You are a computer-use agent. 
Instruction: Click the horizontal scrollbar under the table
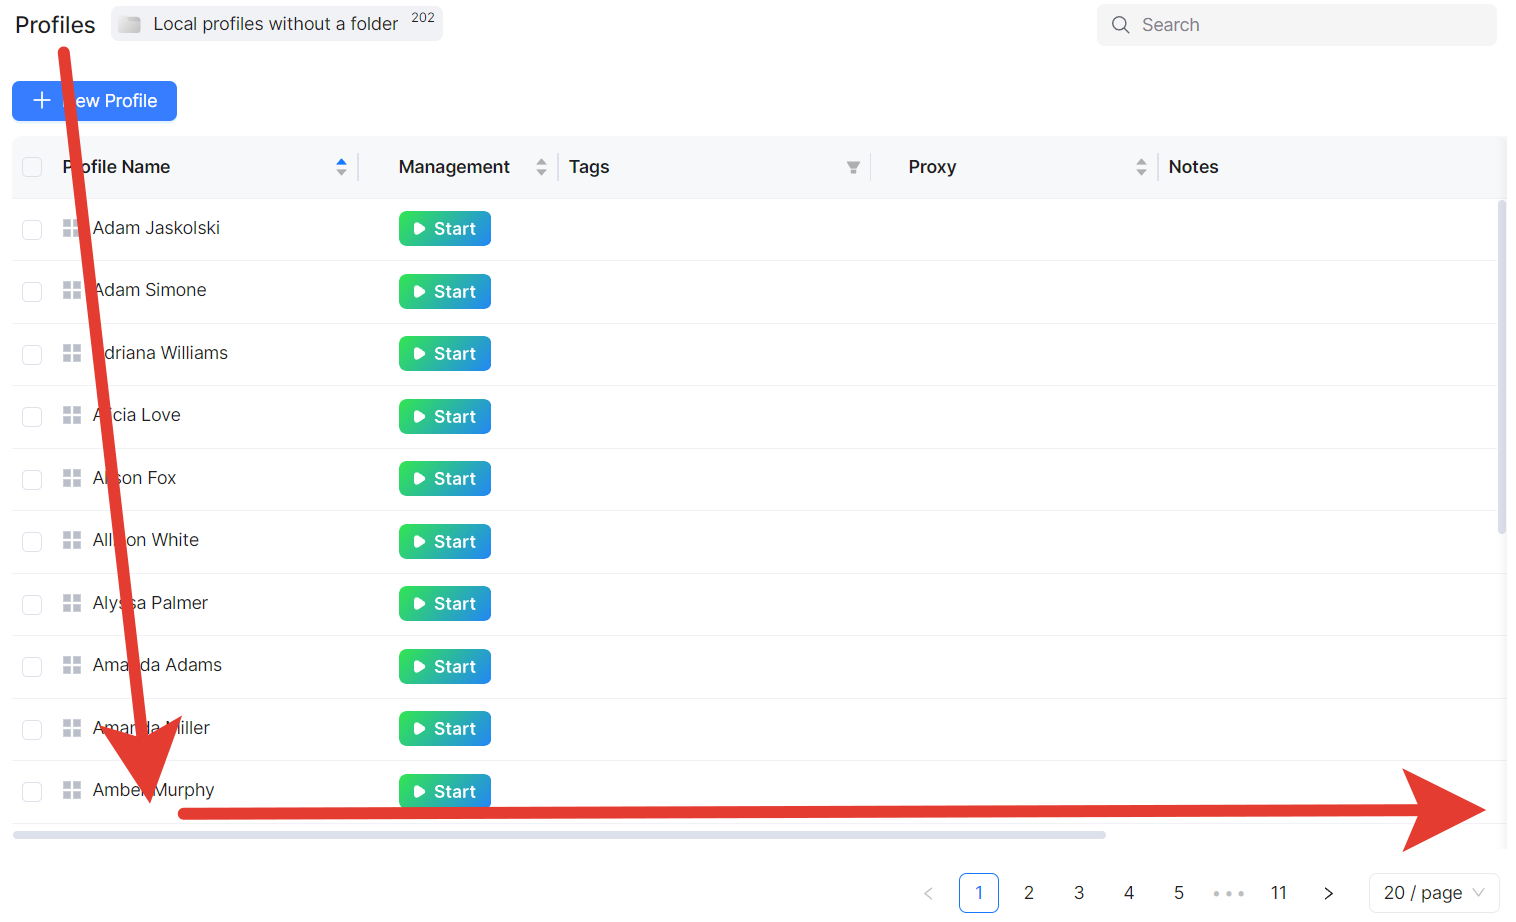click(559, 835)
